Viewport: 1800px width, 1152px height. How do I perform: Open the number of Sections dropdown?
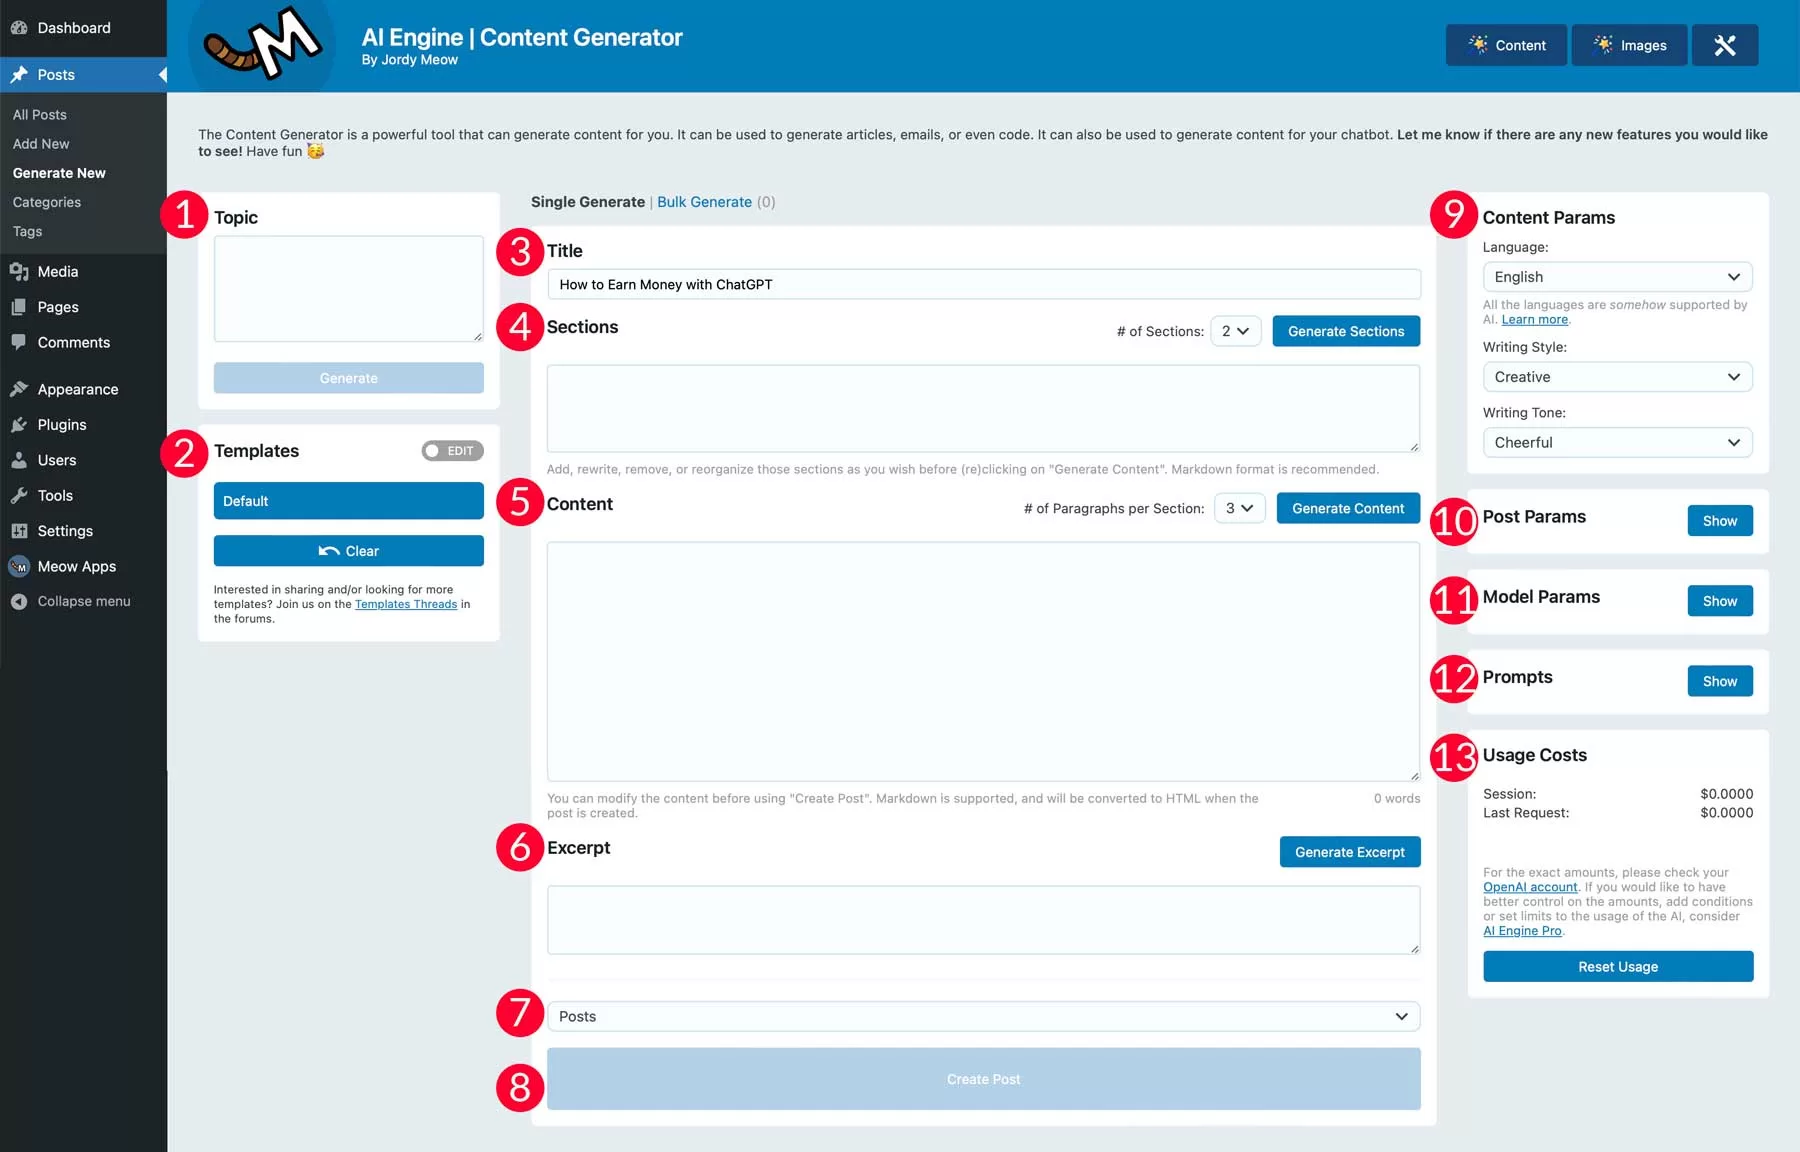pyautogui.click(x=1235, y=331)
